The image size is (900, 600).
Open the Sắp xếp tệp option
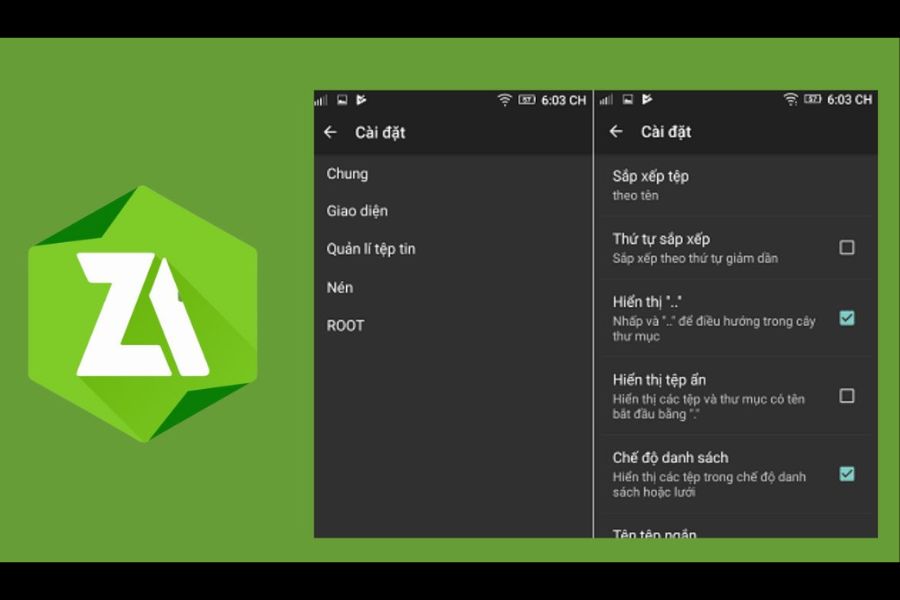(736, 185)
